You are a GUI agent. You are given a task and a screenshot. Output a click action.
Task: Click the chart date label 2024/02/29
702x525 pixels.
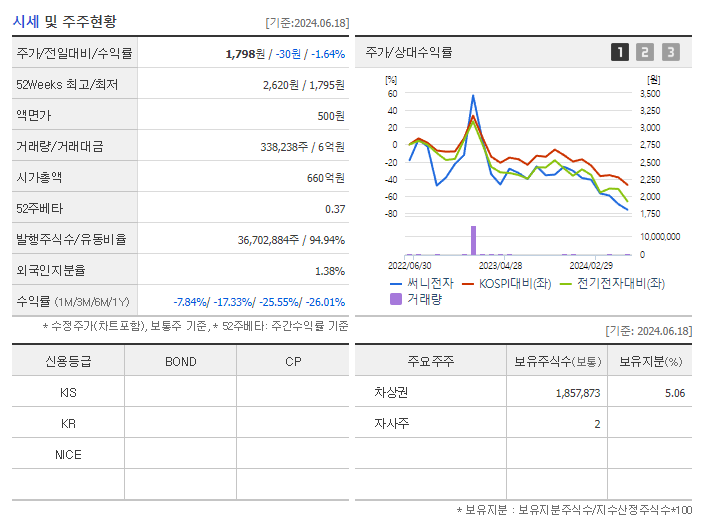[x=591, y=266]
